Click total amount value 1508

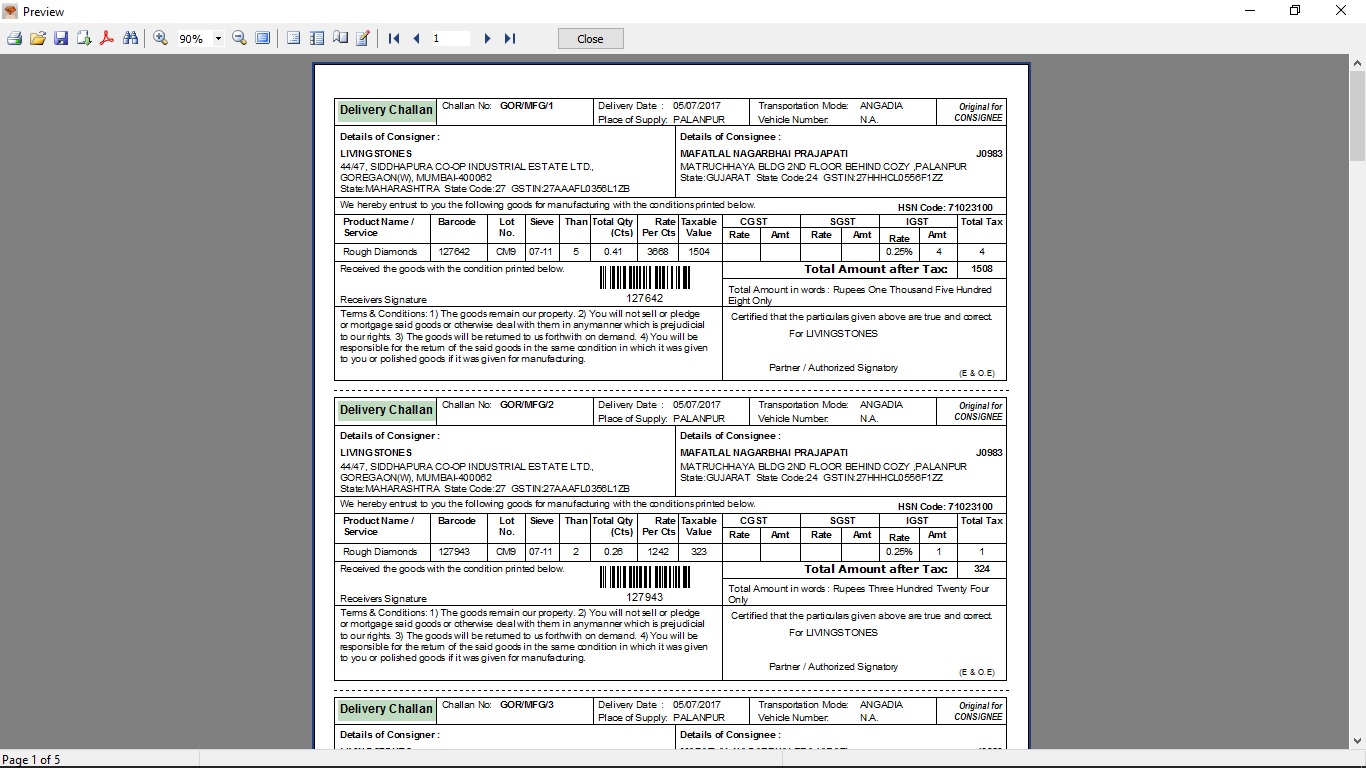(x=982, y=269)
